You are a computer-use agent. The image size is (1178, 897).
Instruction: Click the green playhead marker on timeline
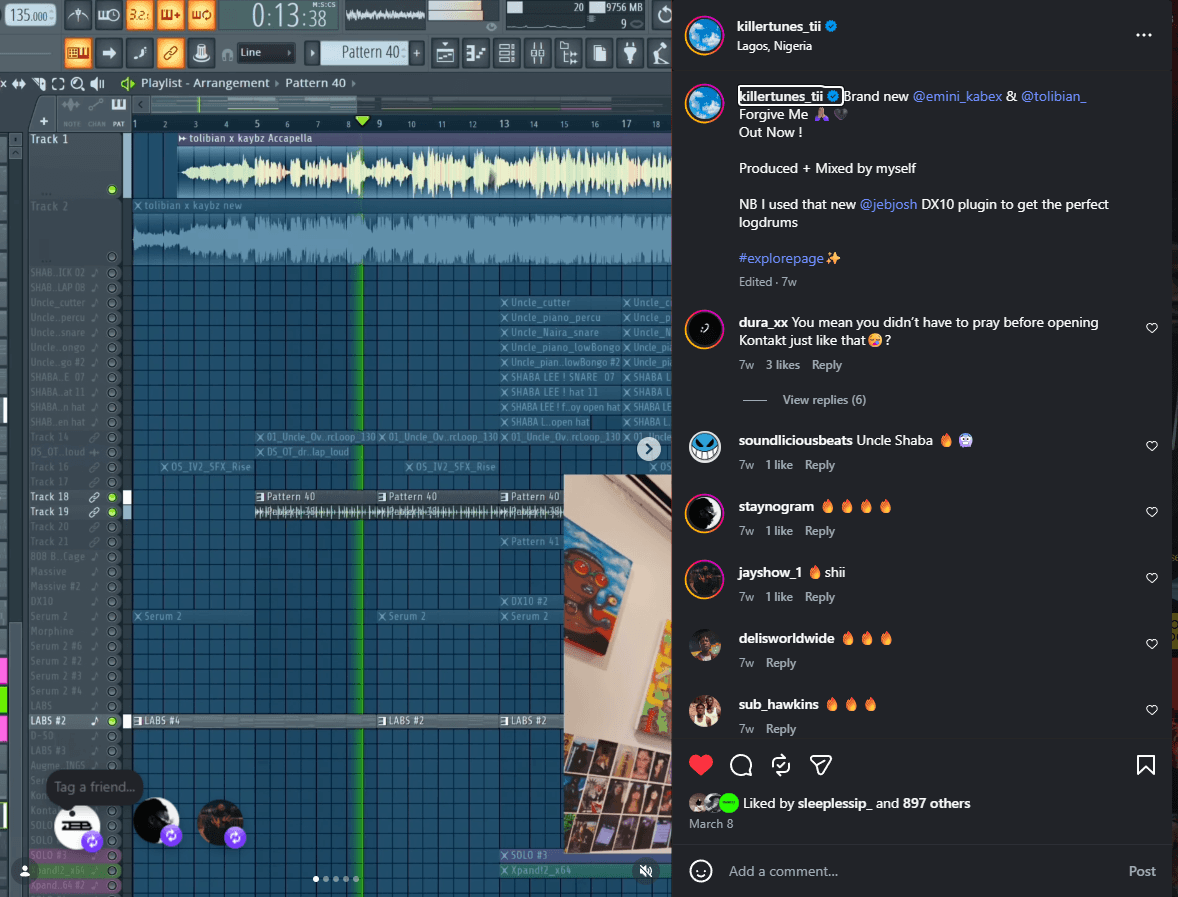point(363,120)
